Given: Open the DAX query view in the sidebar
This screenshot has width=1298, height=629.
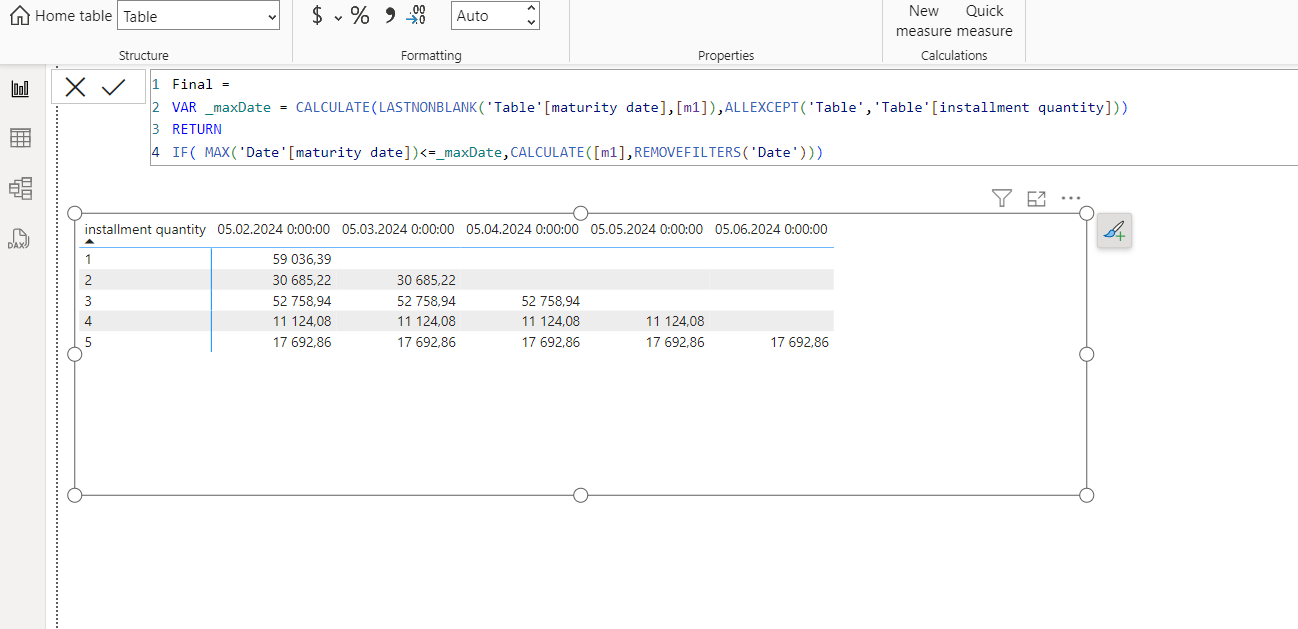Looking at the screenshot, I should [20, 237].
